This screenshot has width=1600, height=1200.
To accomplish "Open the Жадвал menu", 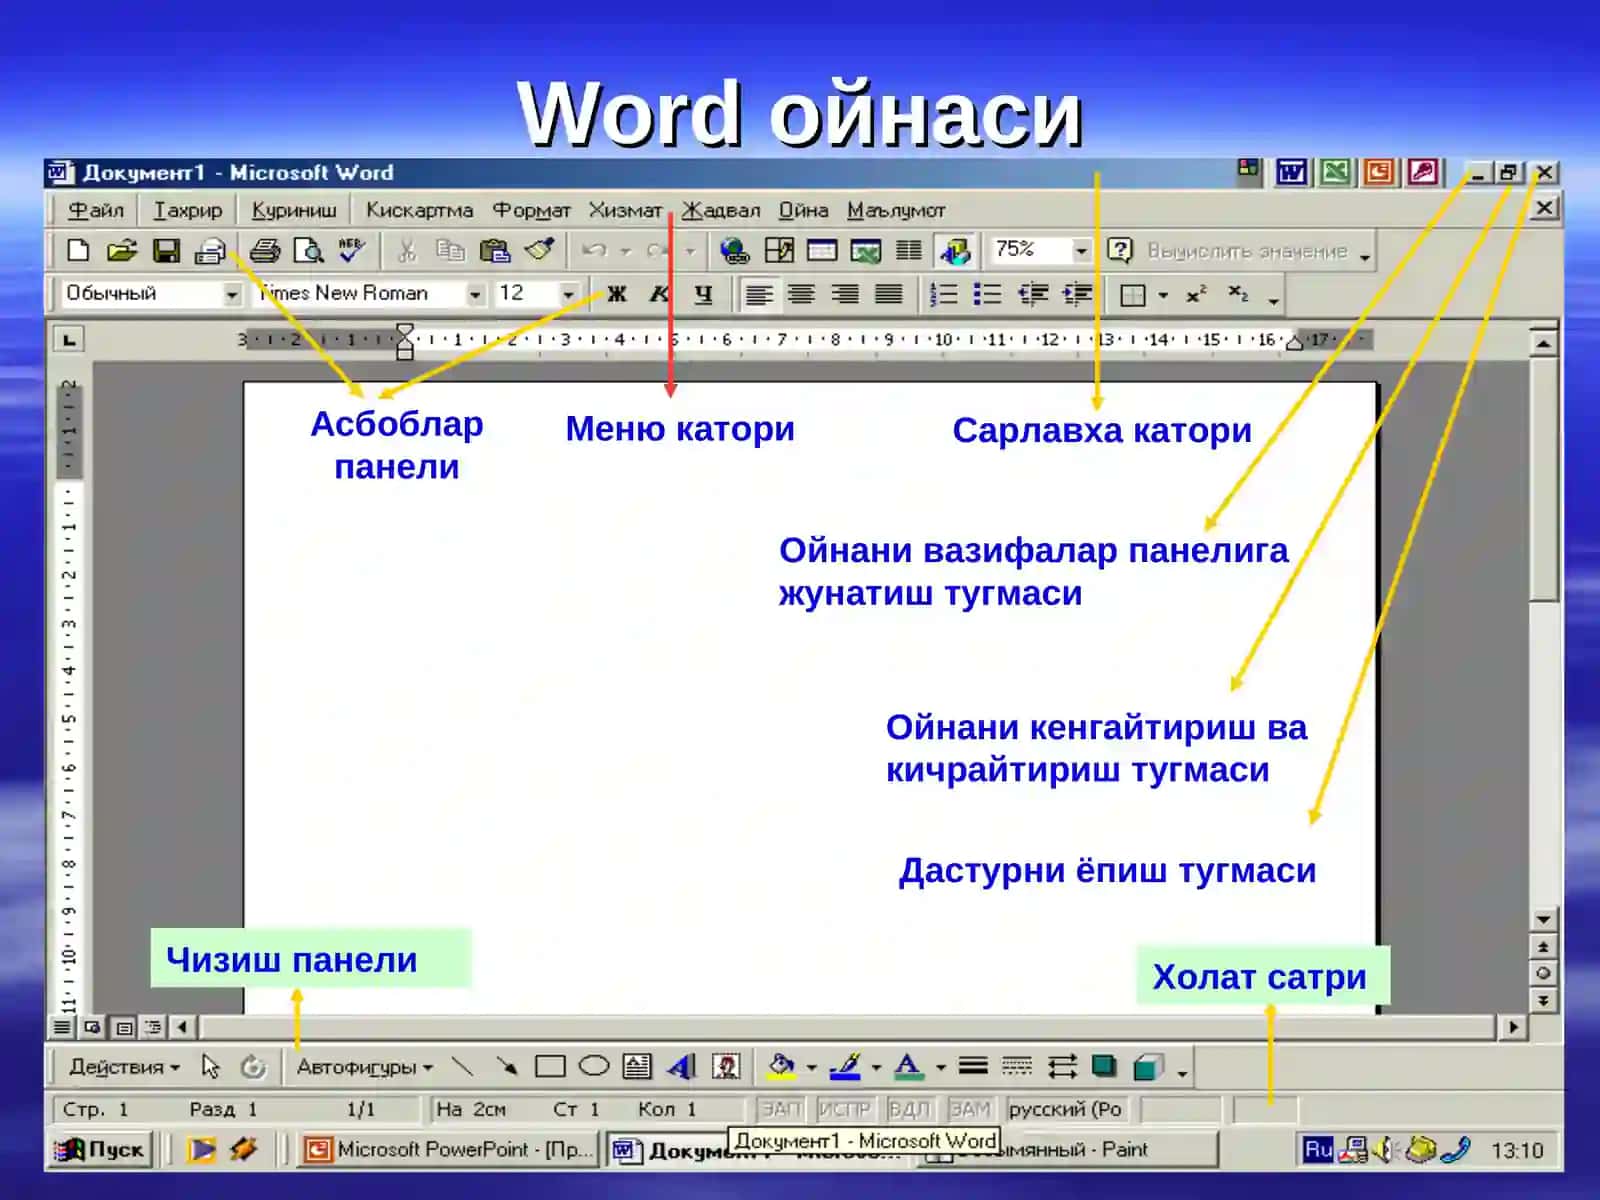I will pyautogui.click(x=721, y=210).
